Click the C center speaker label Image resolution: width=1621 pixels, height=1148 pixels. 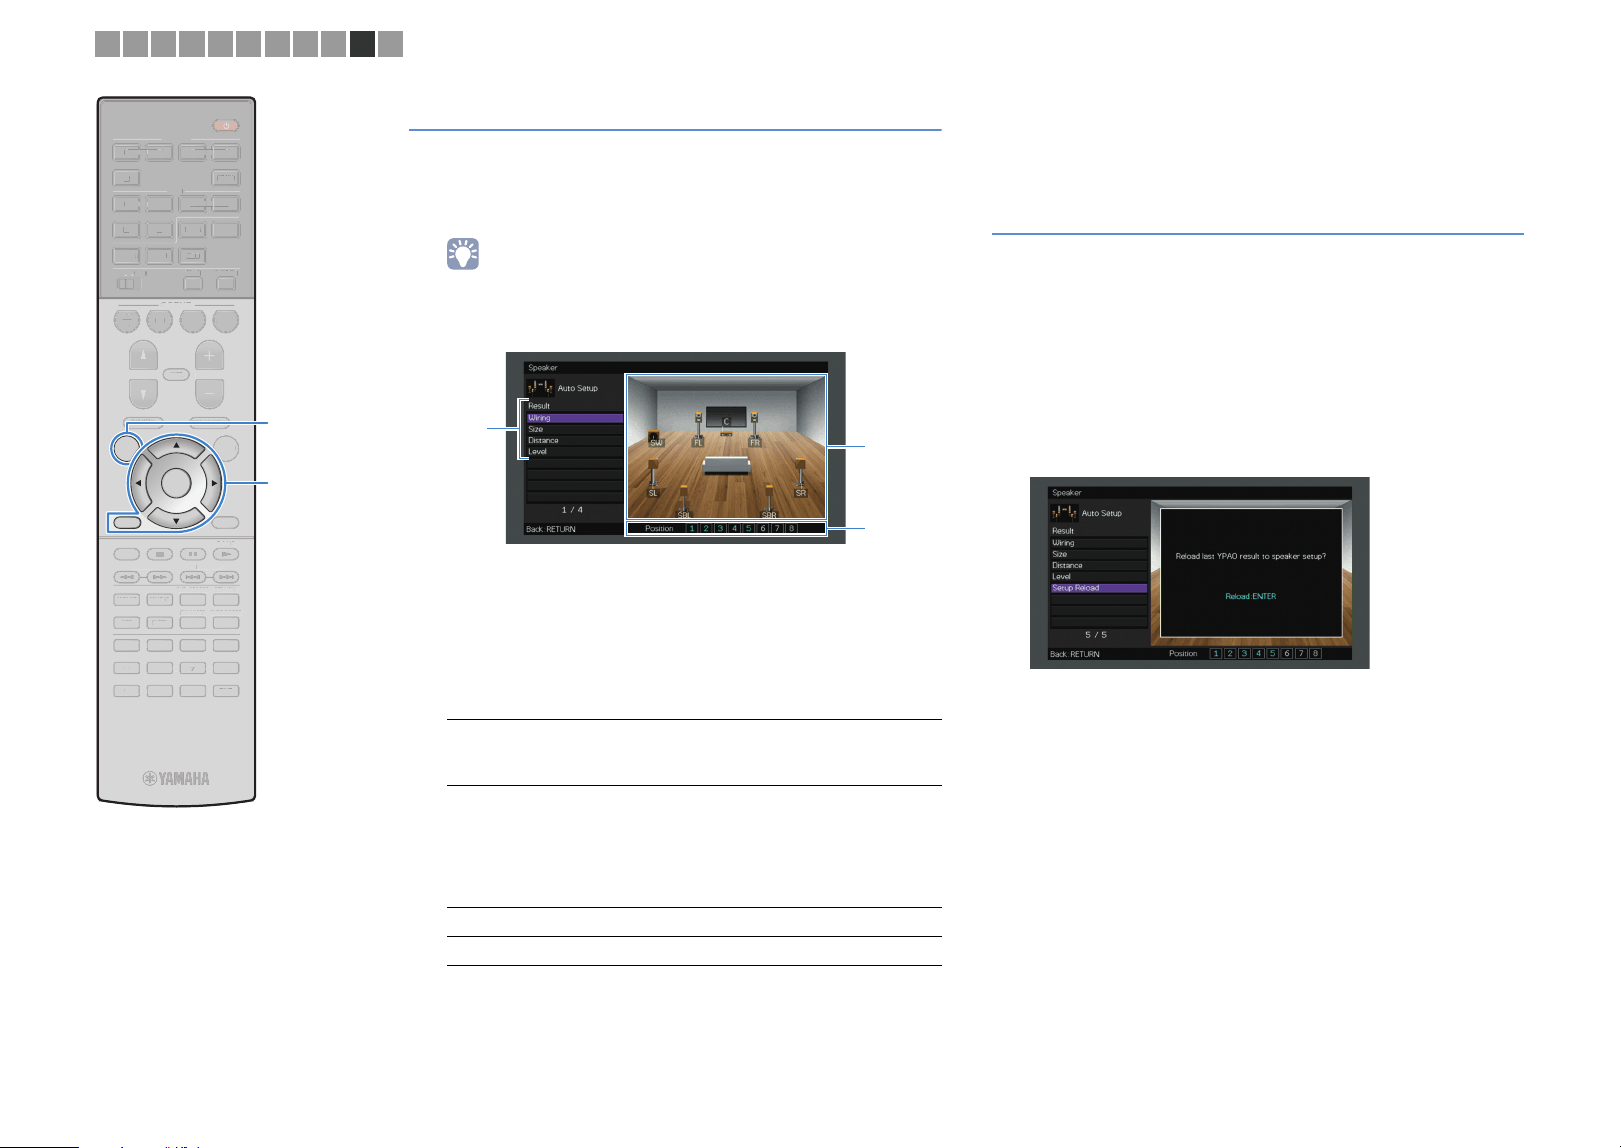pos(727,422)
